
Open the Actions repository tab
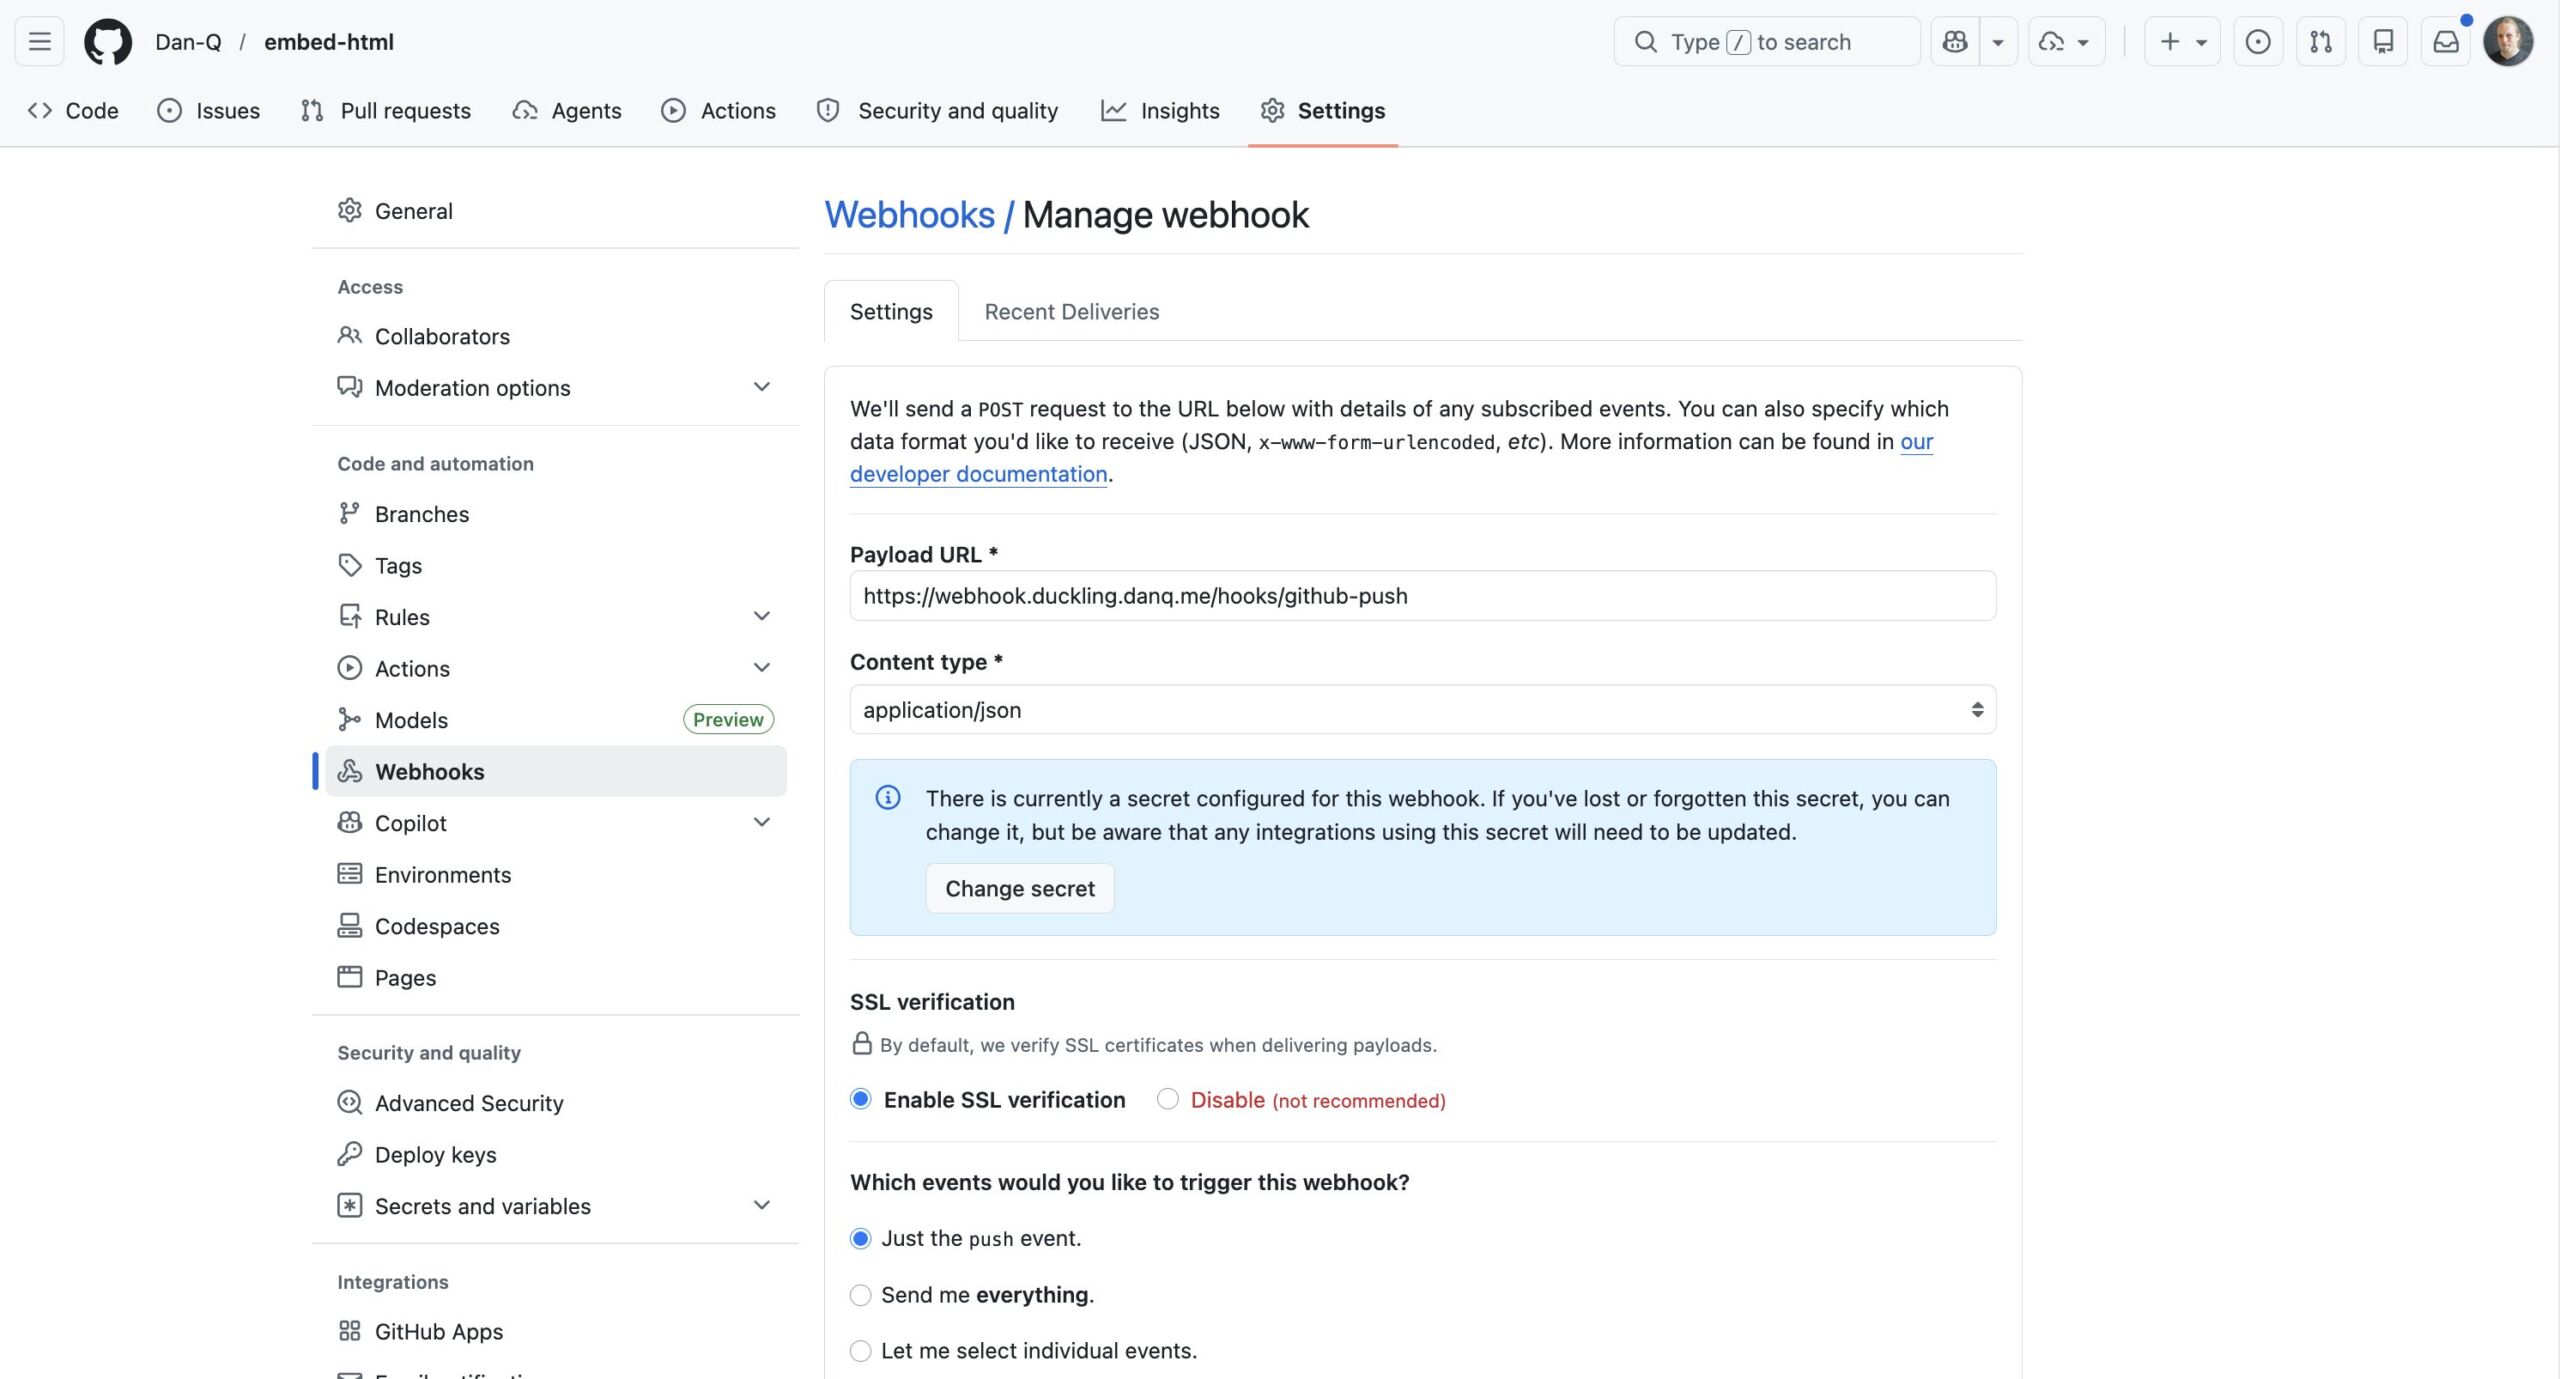718,110
